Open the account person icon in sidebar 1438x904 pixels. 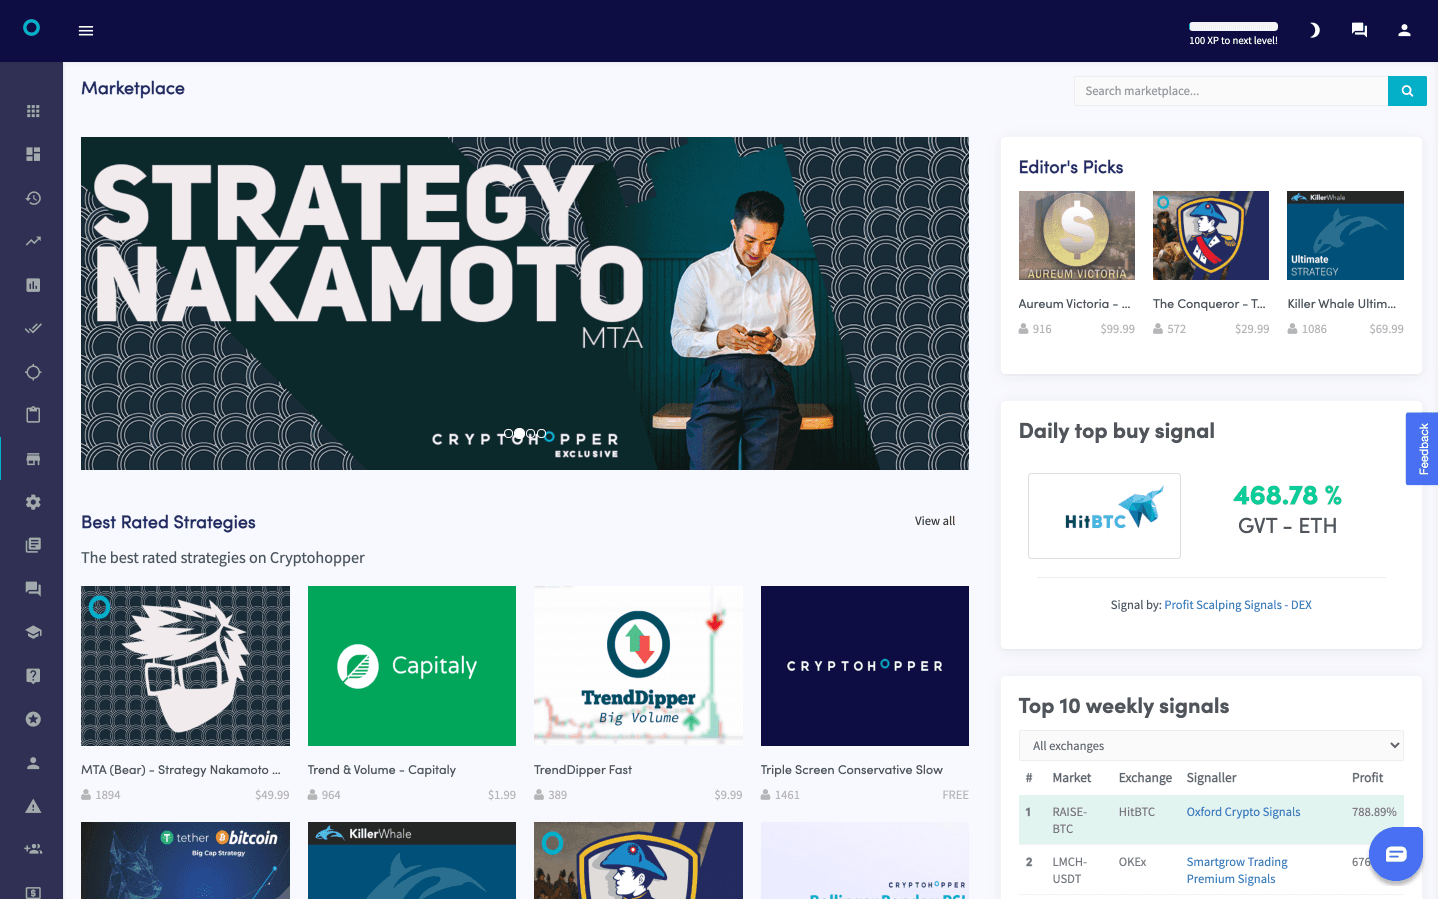click(33, 763)
